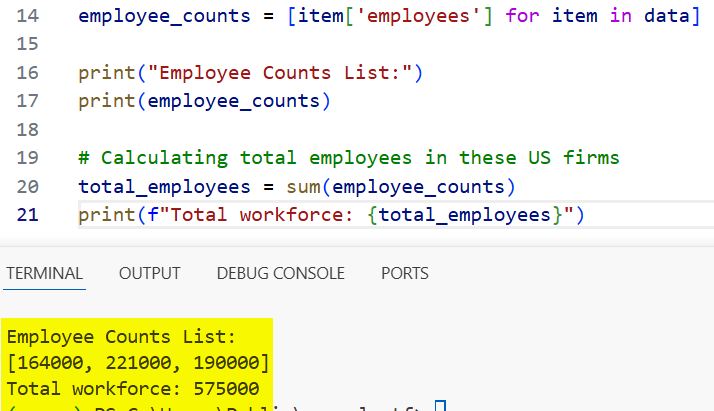Click the 'employees' string key on line 14
714x411 pixels.
[418, 16]
